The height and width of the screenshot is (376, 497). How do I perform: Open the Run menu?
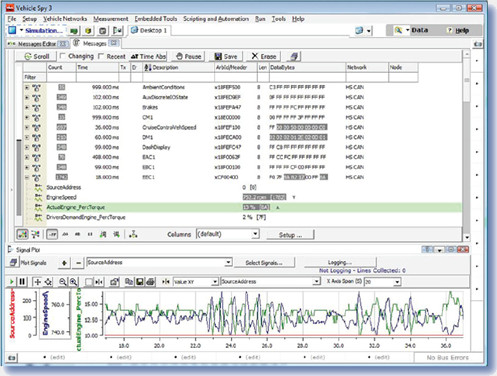point(260,19)
